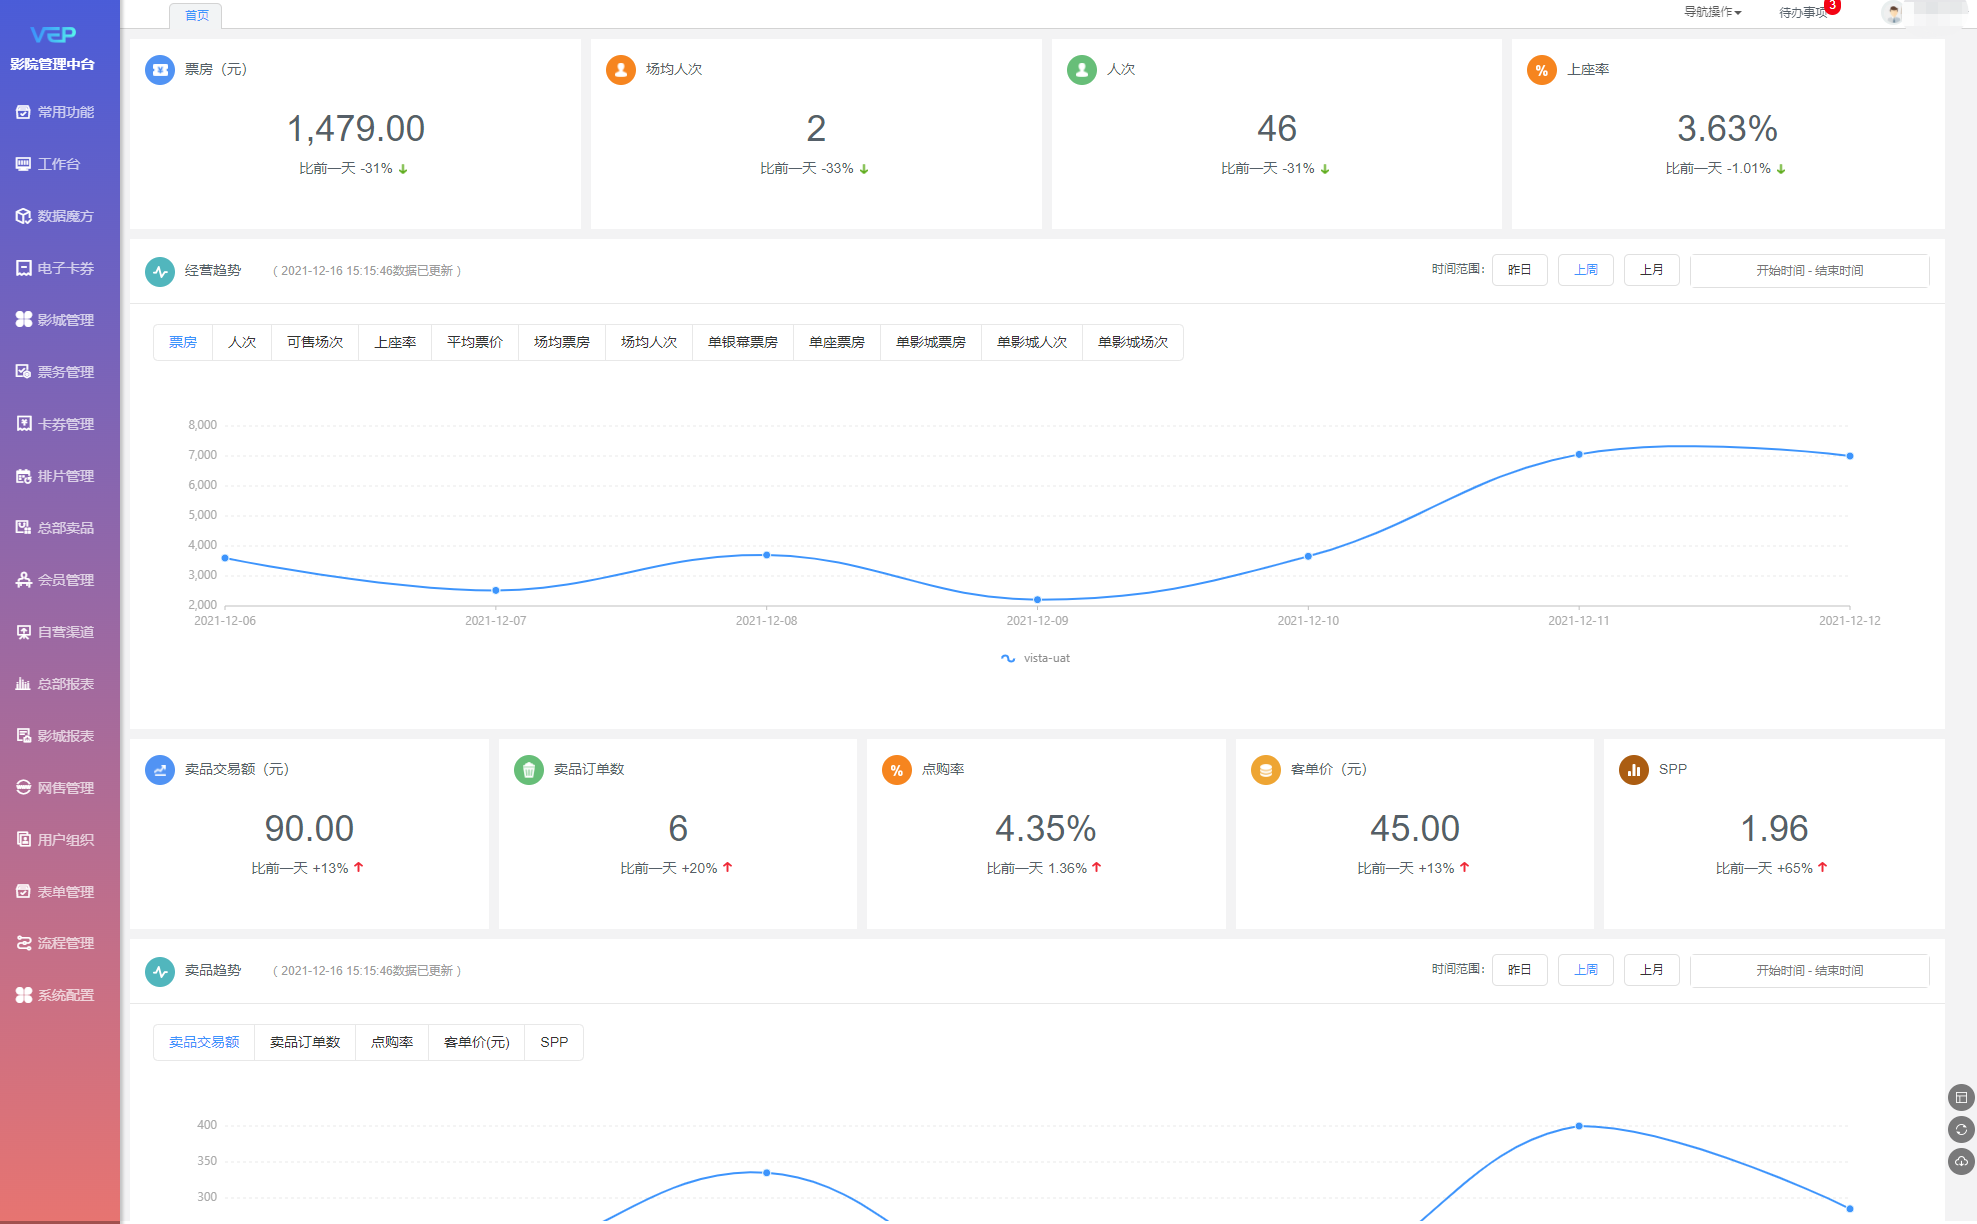
Task: Select 上周 range for 卖品趋势
Action: pyautogui.click(x=1585, y=970)
